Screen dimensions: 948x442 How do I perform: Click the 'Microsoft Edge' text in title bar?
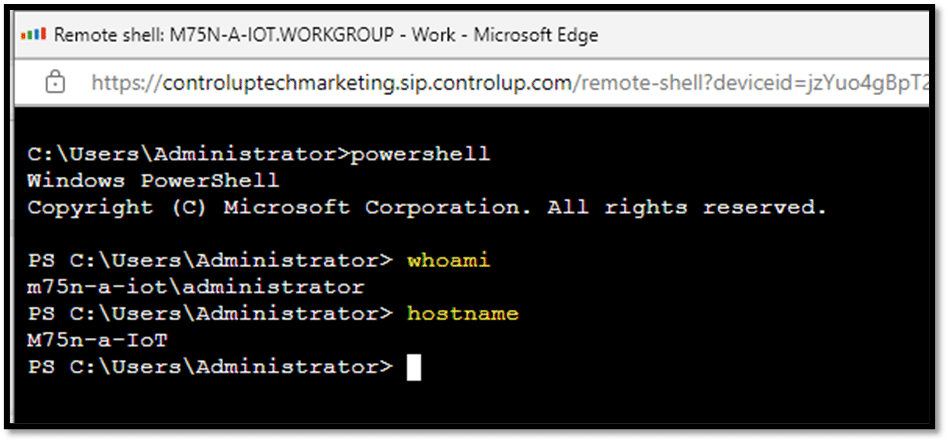(x=536, y=35)
